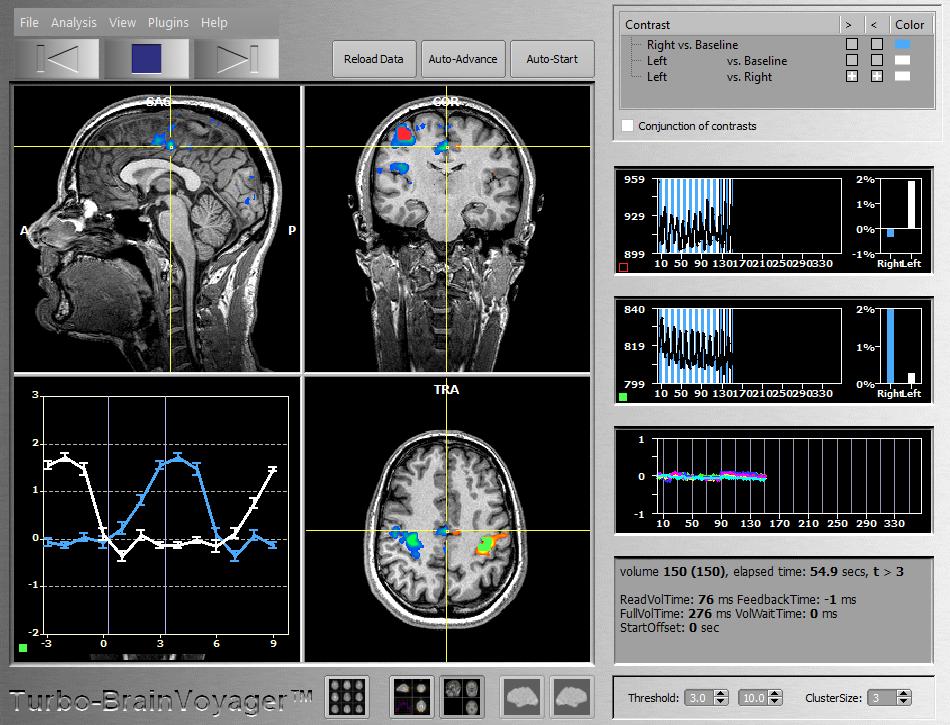Decrease the ClusterSize stepper value

(903, 702)
